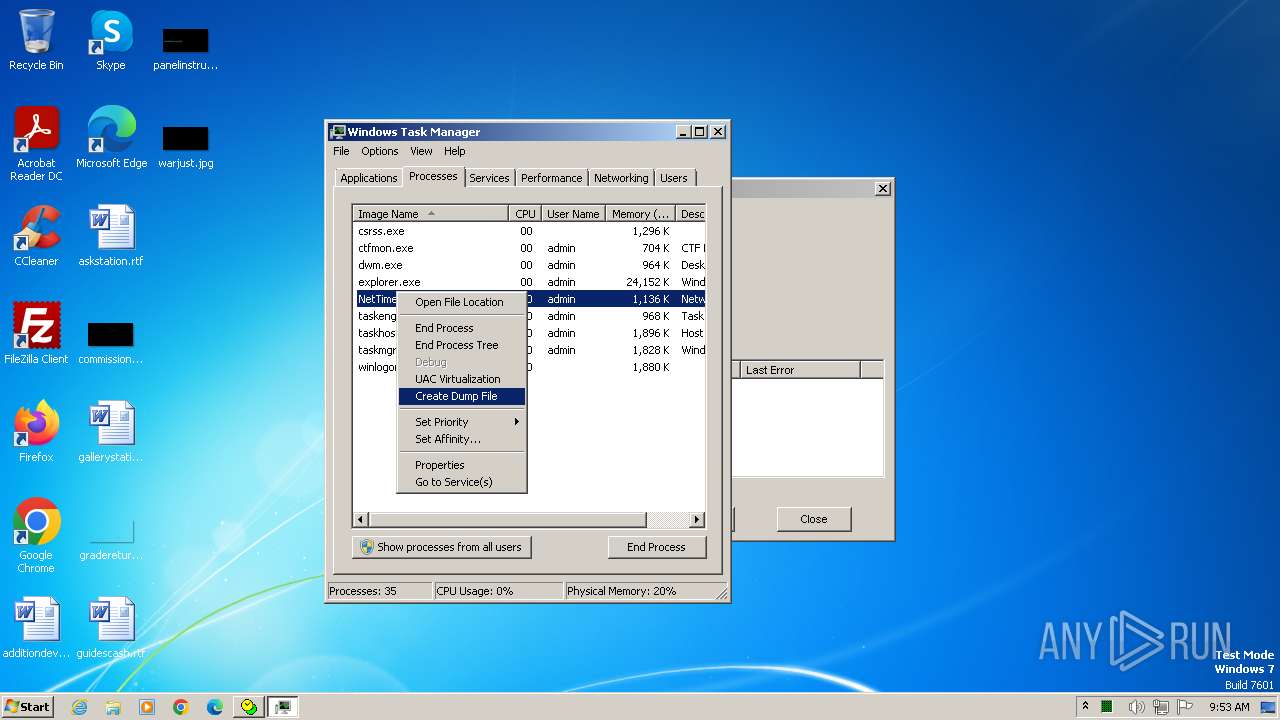The image size is (1280, 720).
Task: Choose End Process Tree
Action: [461, 345]
